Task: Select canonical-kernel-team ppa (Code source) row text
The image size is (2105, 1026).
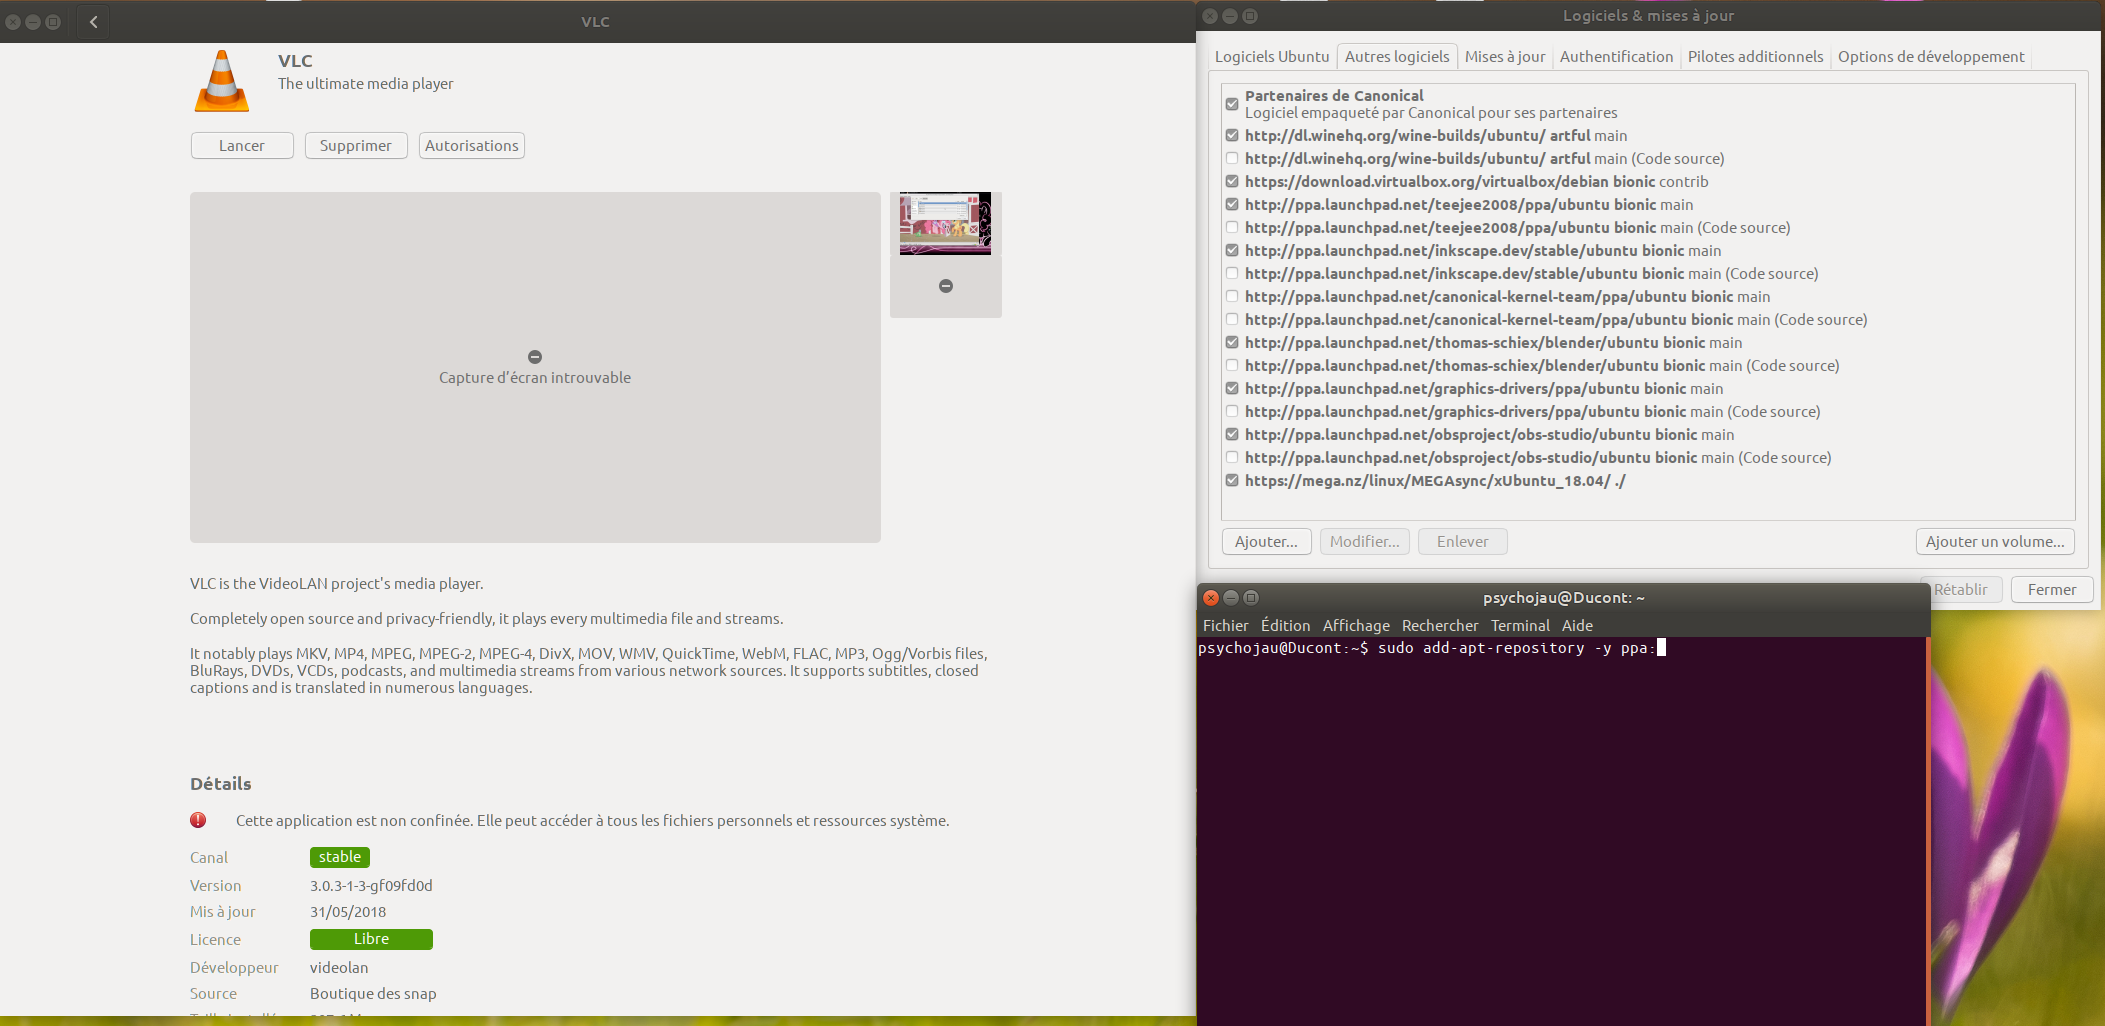Action: coord(1556,319)
